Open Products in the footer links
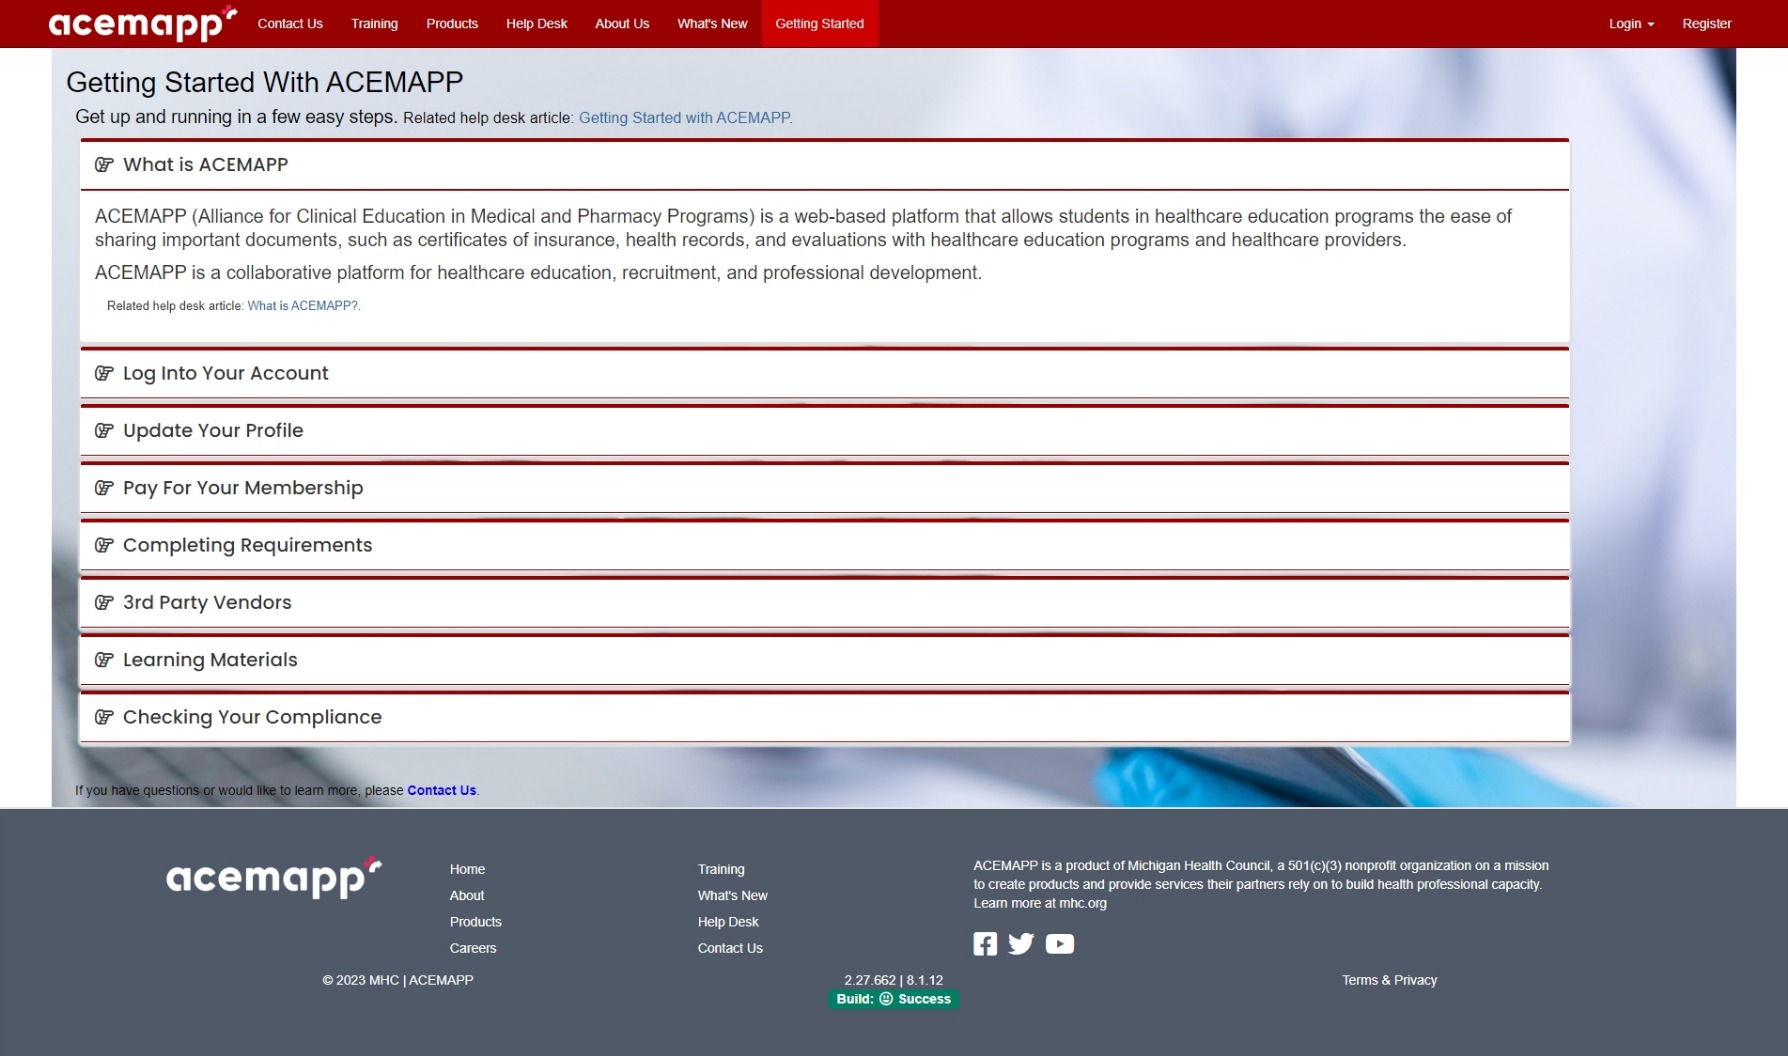 tap(475, 922)
